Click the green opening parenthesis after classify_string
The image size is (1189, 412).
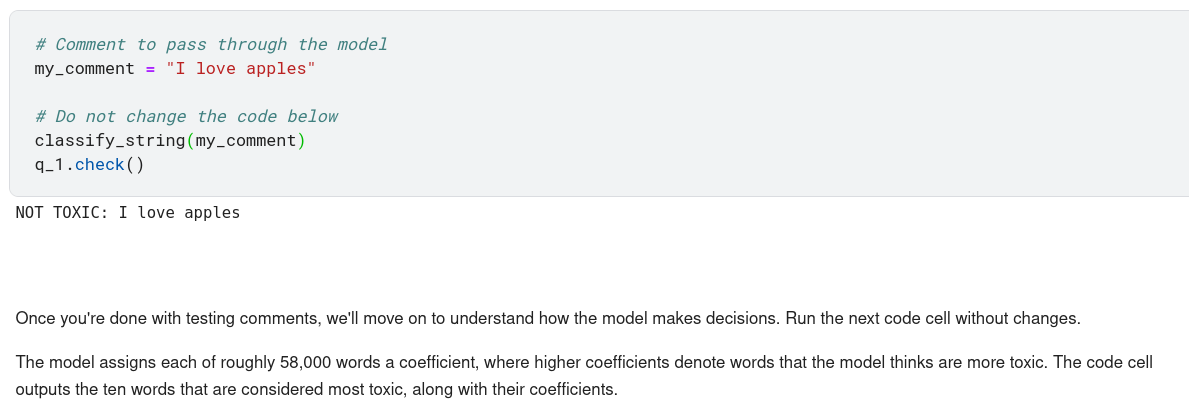[190, 140]
